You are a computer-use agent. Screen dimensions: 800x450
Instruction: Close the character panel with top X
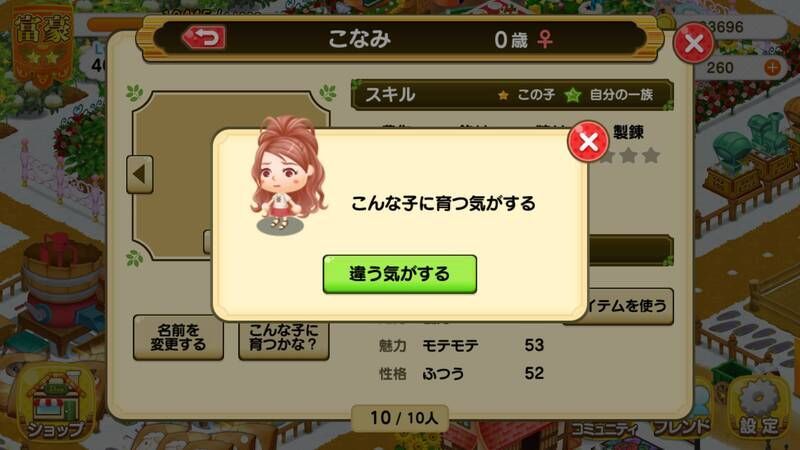693,43
